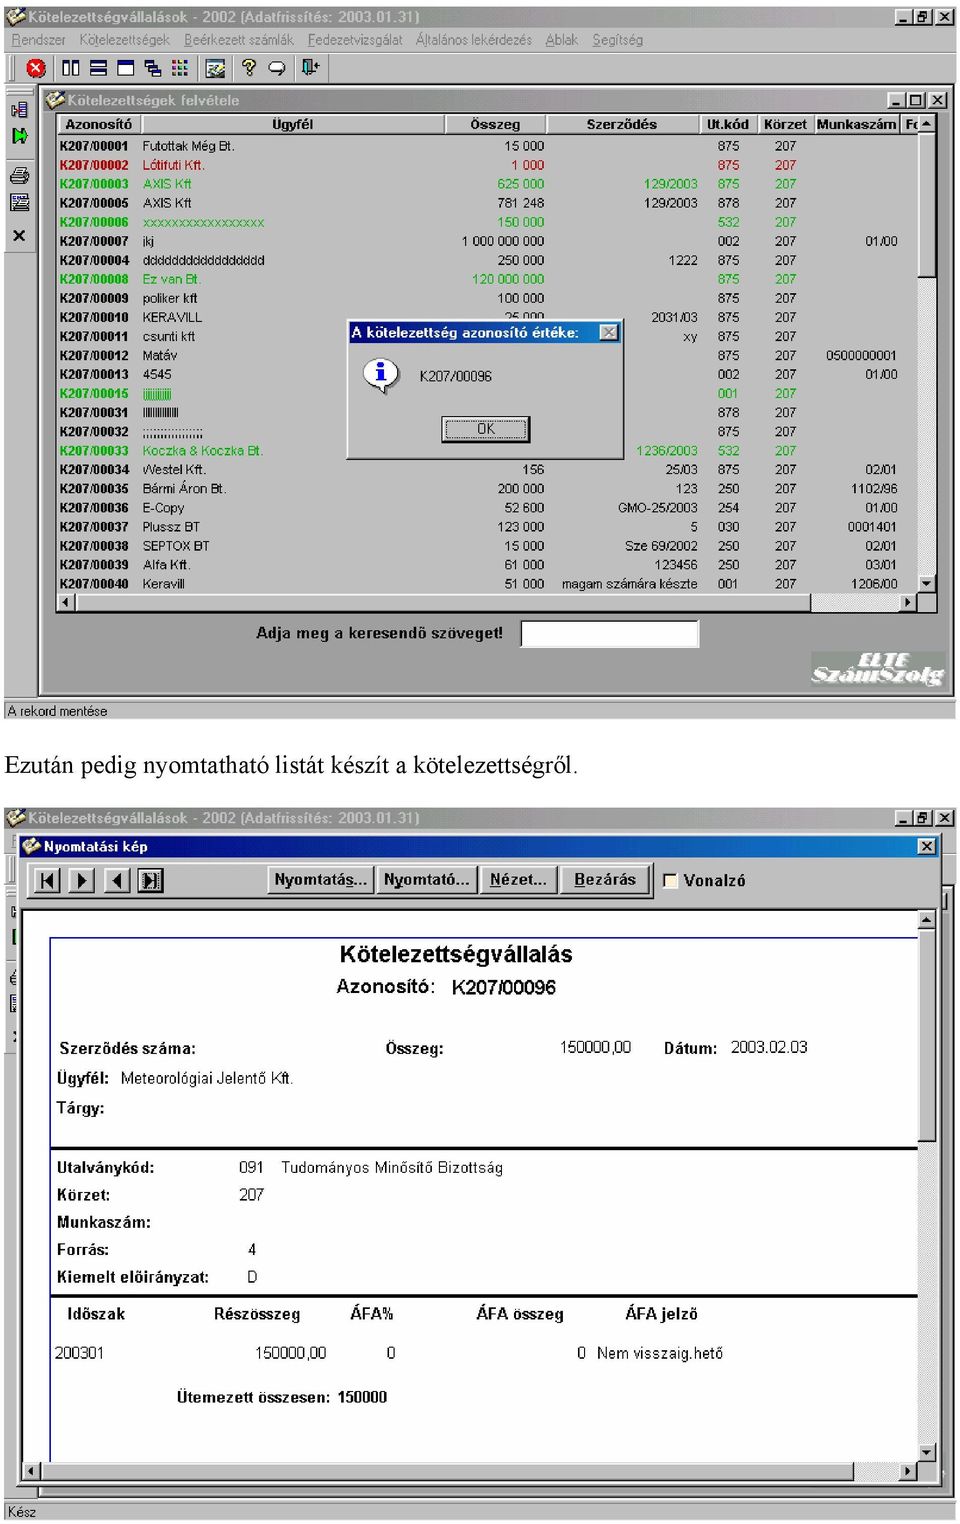960x1524 pixels.
Task: Open the Általános lekérdezés menu
Action: (474, 40)
